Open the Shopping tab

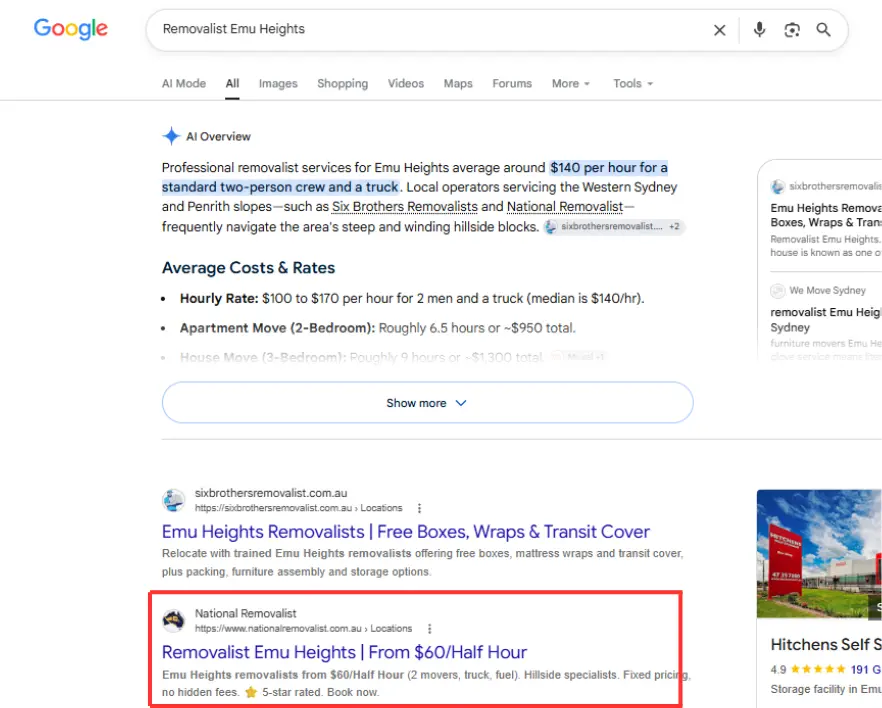[x=343, y=83]
